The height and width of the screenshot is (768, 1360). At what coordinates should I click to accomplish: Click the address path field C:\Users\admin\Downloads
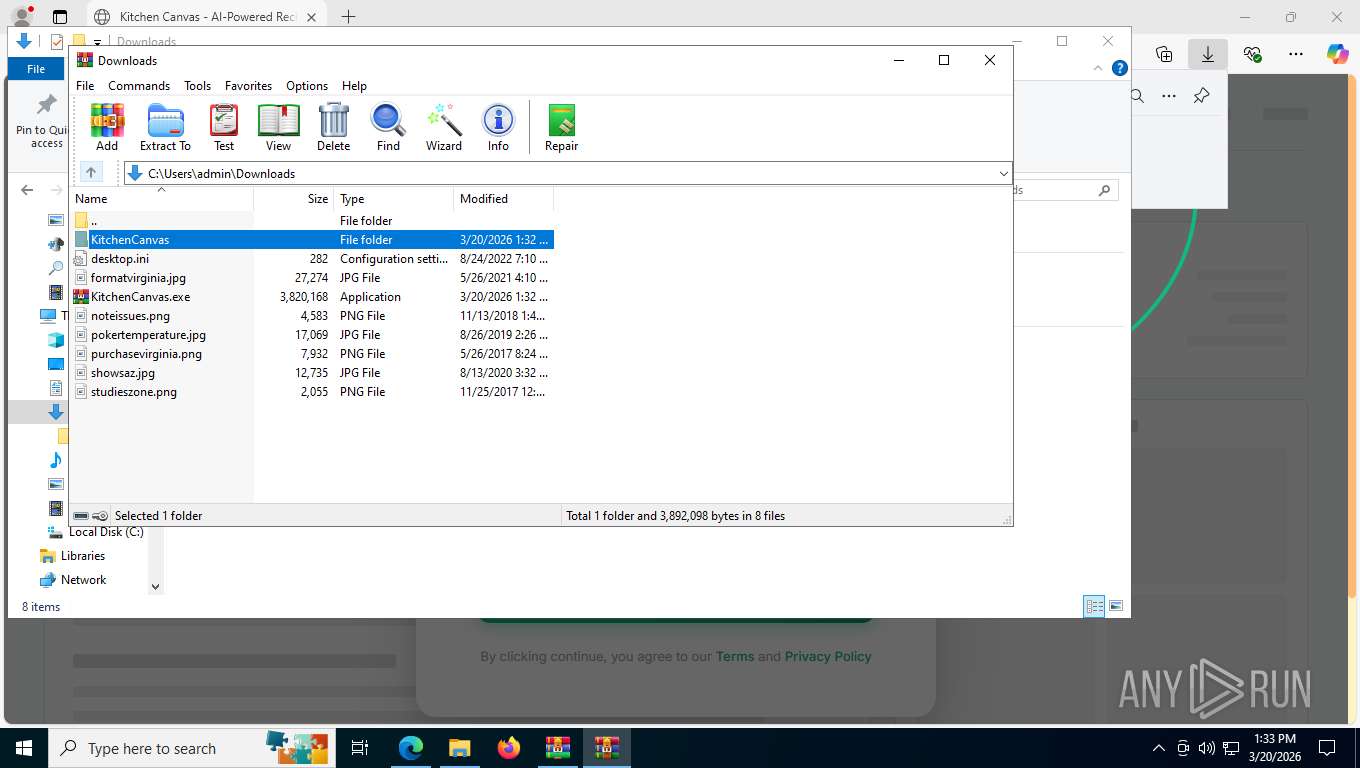(568, 174)
